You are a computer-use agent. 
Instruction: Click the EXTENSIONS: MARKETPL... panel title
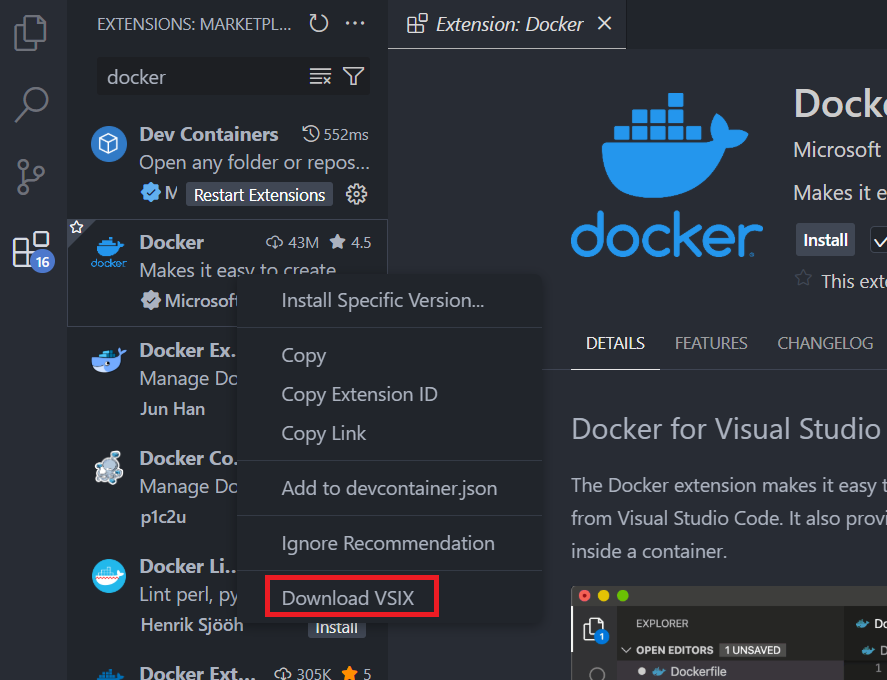(194, 24)
